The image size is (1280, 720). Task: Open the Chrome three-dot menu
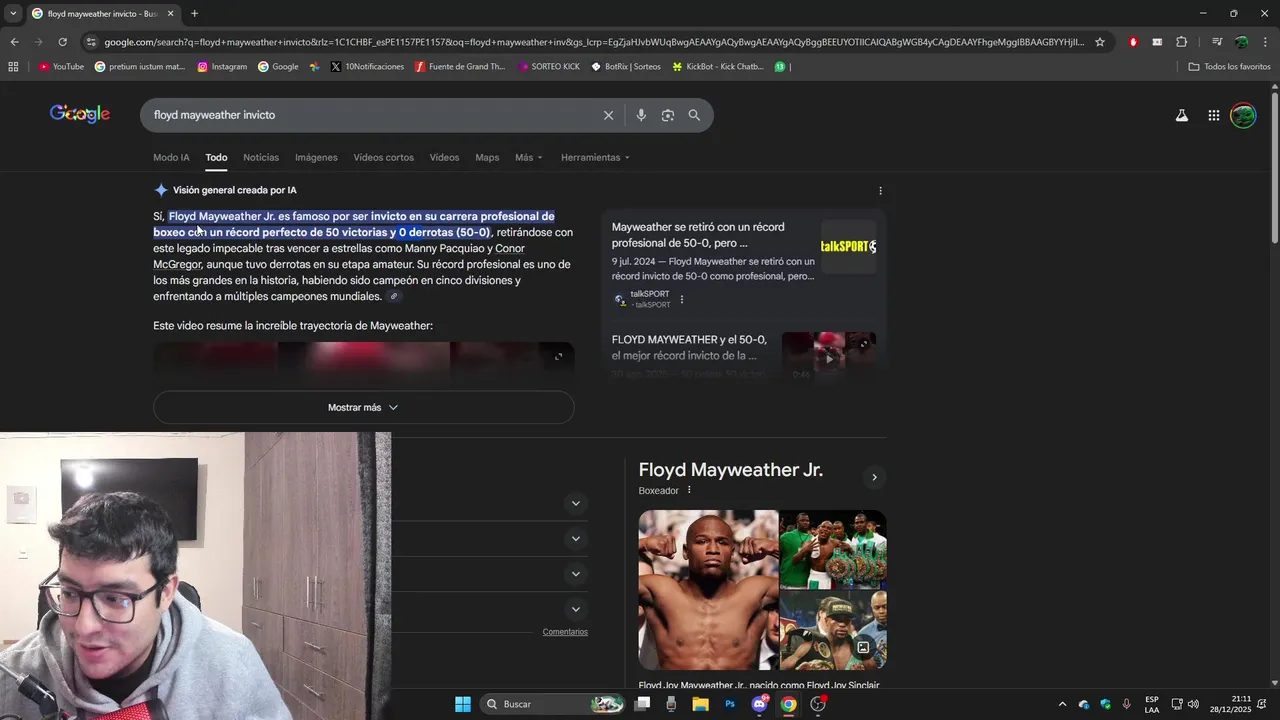(x=1265, y=42)
